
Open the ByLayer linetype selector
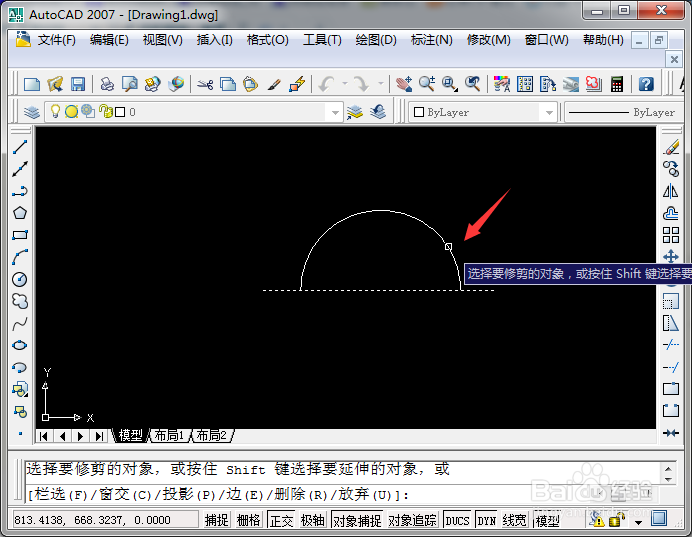624,113
